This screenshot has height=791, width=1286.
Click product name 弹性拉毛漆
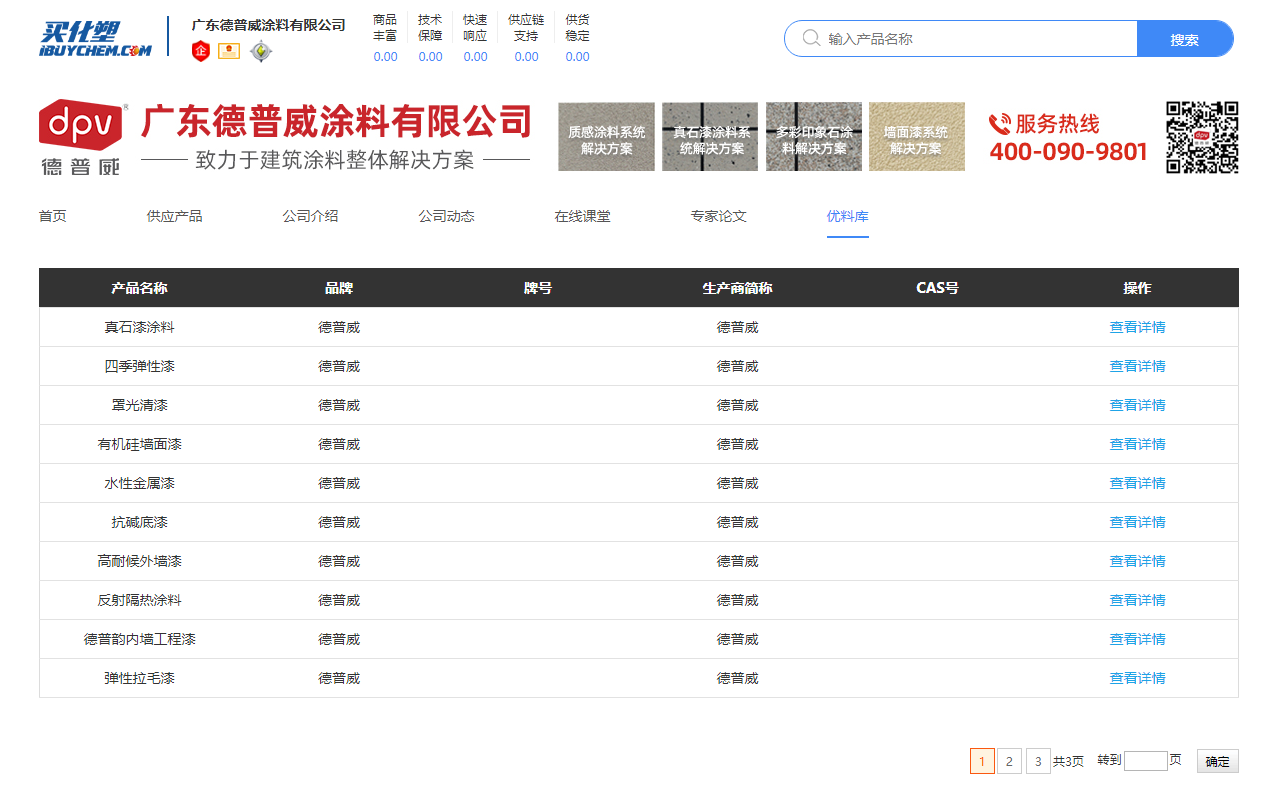(x=139, y=678)
